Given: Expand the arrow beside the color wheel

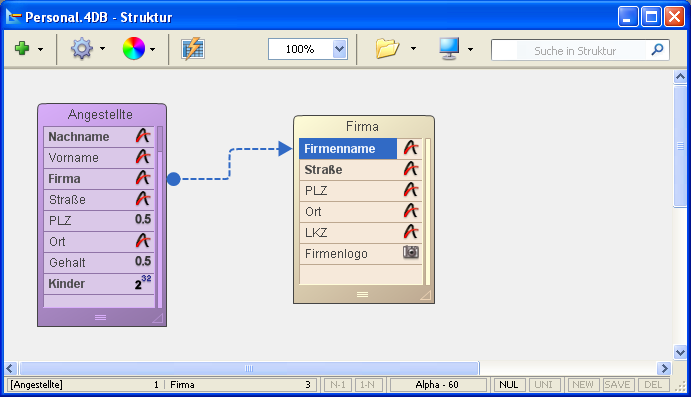Looking at the screenshot, I should (x=152, y=49).
